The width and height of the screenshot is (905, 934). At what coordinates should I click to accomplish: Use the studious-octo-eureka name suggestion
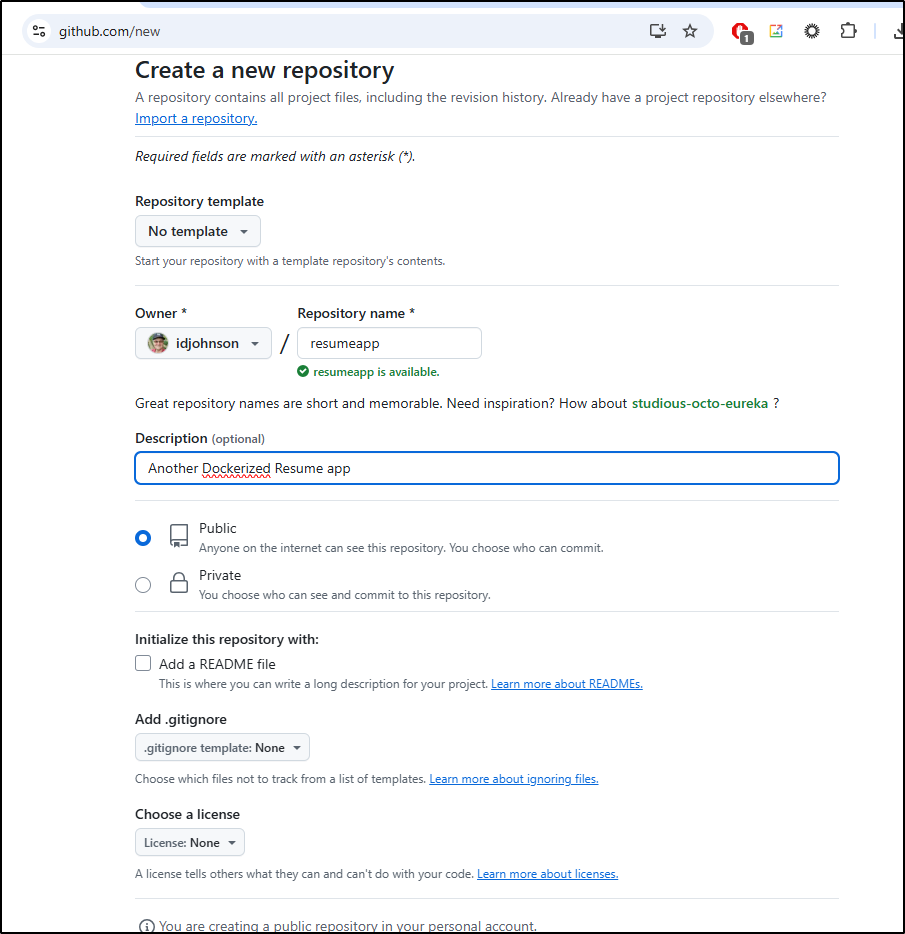pos(699,403)
